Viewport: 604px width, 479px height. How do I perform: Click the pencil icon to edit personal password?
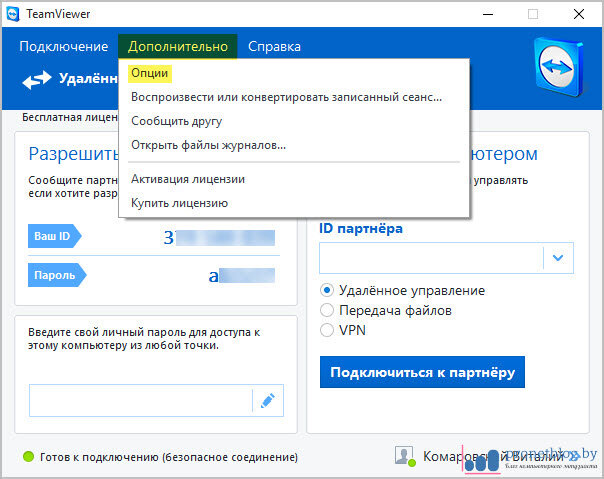point(268,400)
